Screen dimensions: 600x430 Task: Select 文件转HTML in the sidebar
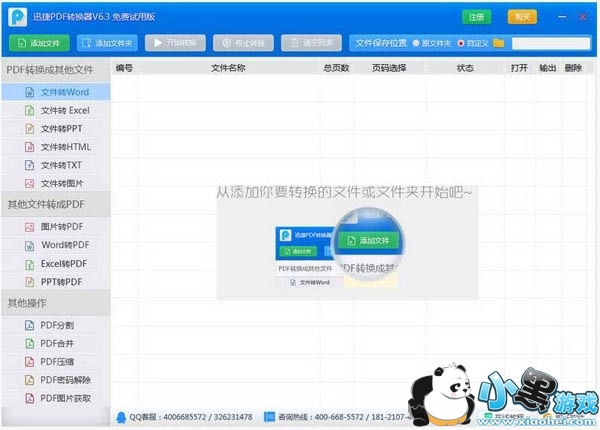click(56, 147)
